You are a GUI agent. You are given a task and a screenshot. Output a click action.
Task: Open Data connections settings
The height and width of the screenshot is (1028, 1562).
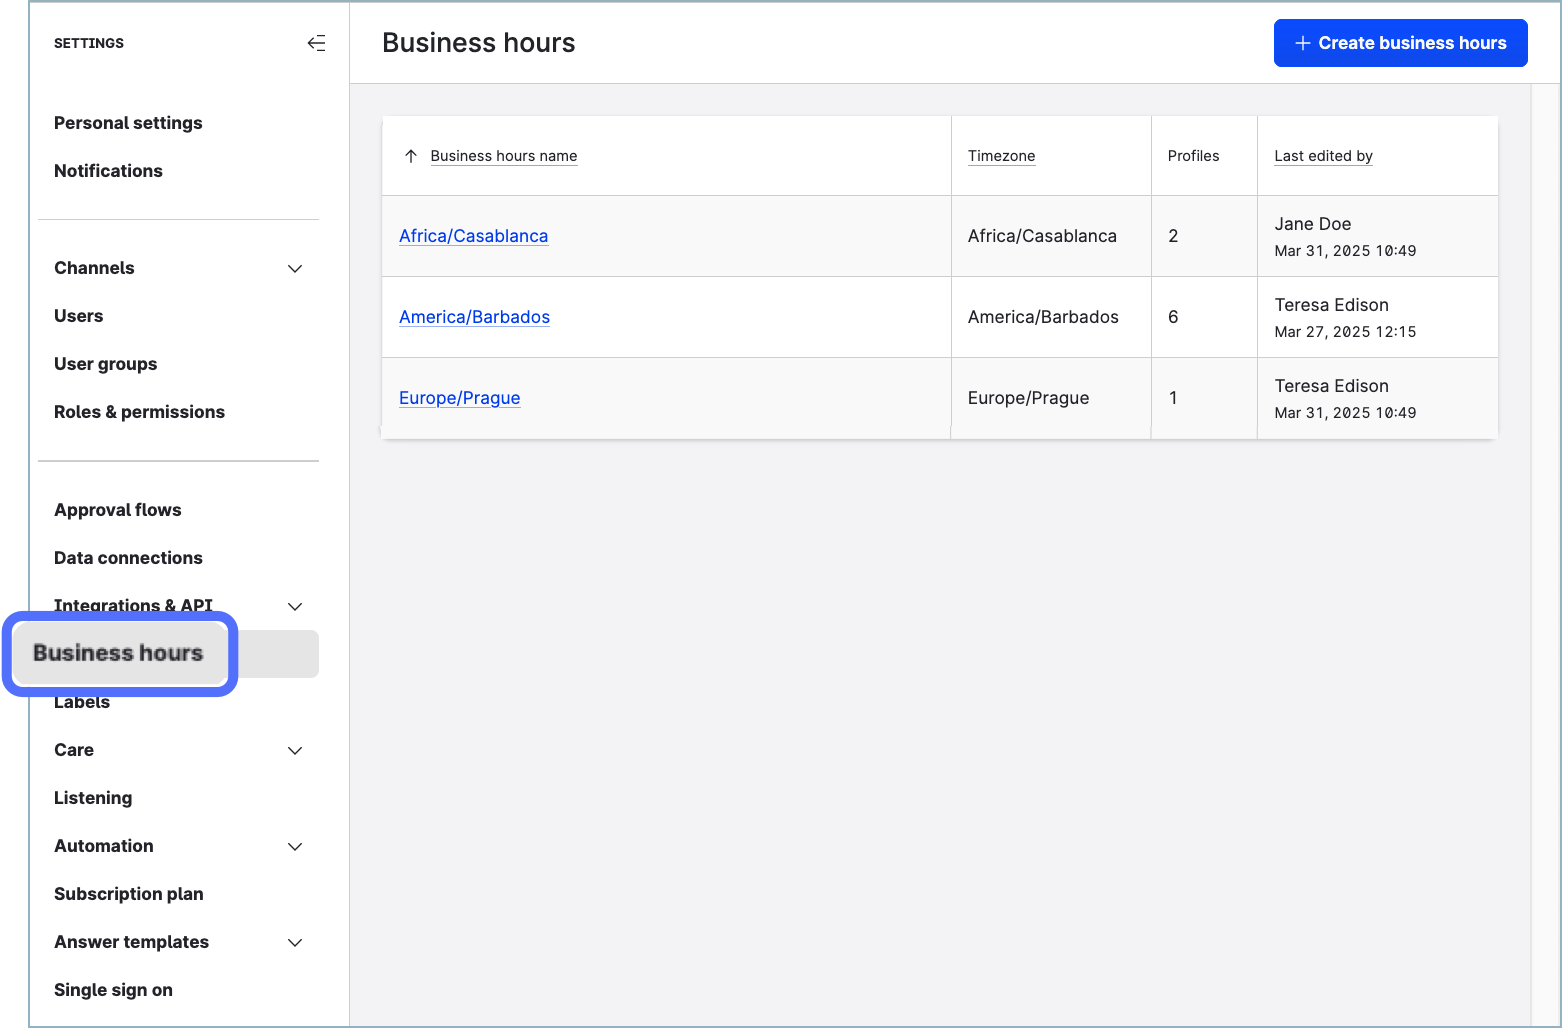128,558
